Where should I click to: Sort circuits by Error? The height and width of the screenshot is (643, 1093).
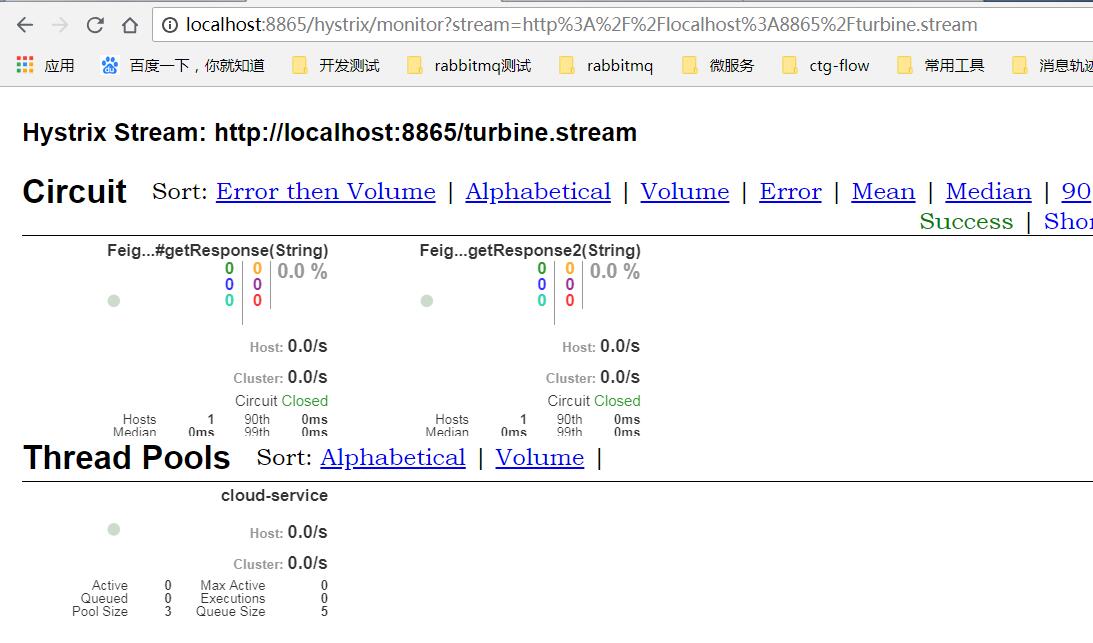pos(790,191)
